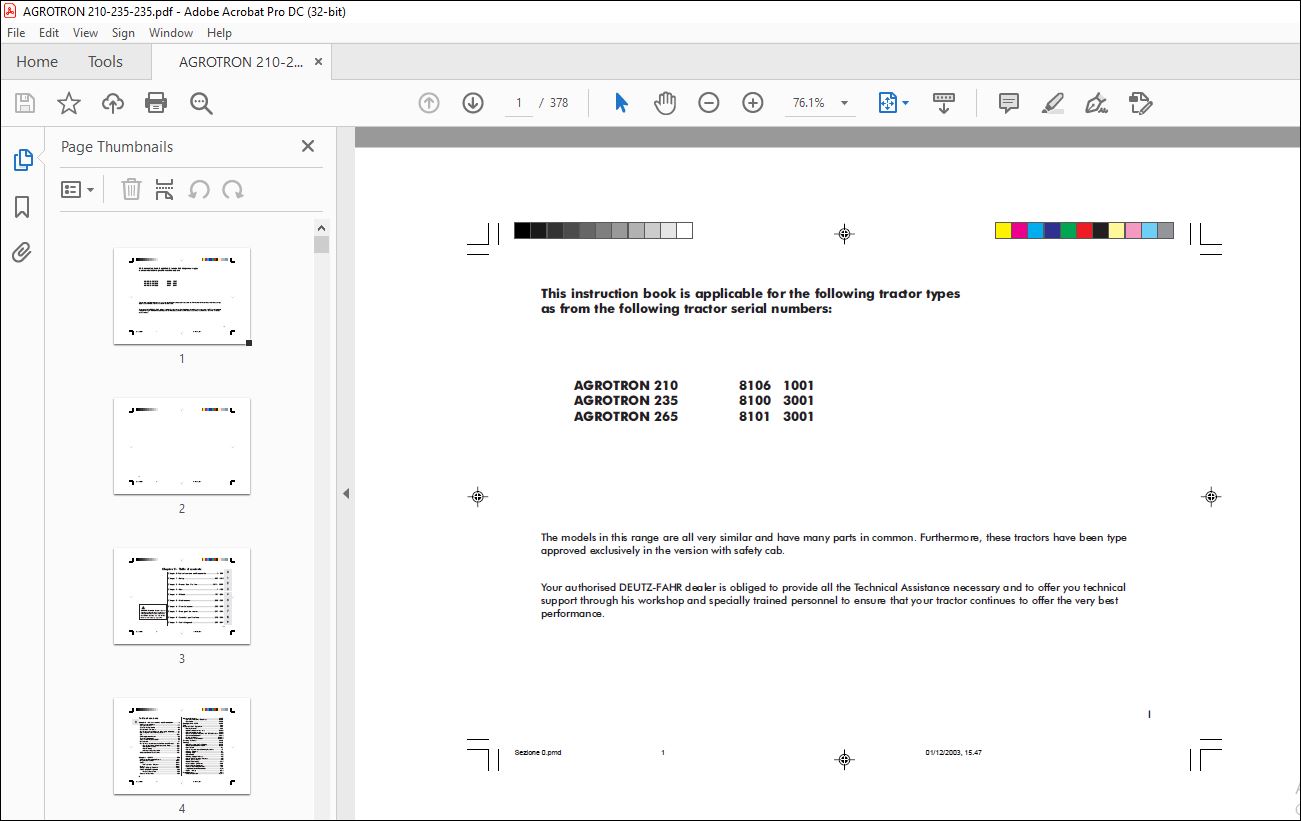This screenshot has height=821, width=1301.
Task: Open the Fit page options
Action: click(x=893, y=103)
